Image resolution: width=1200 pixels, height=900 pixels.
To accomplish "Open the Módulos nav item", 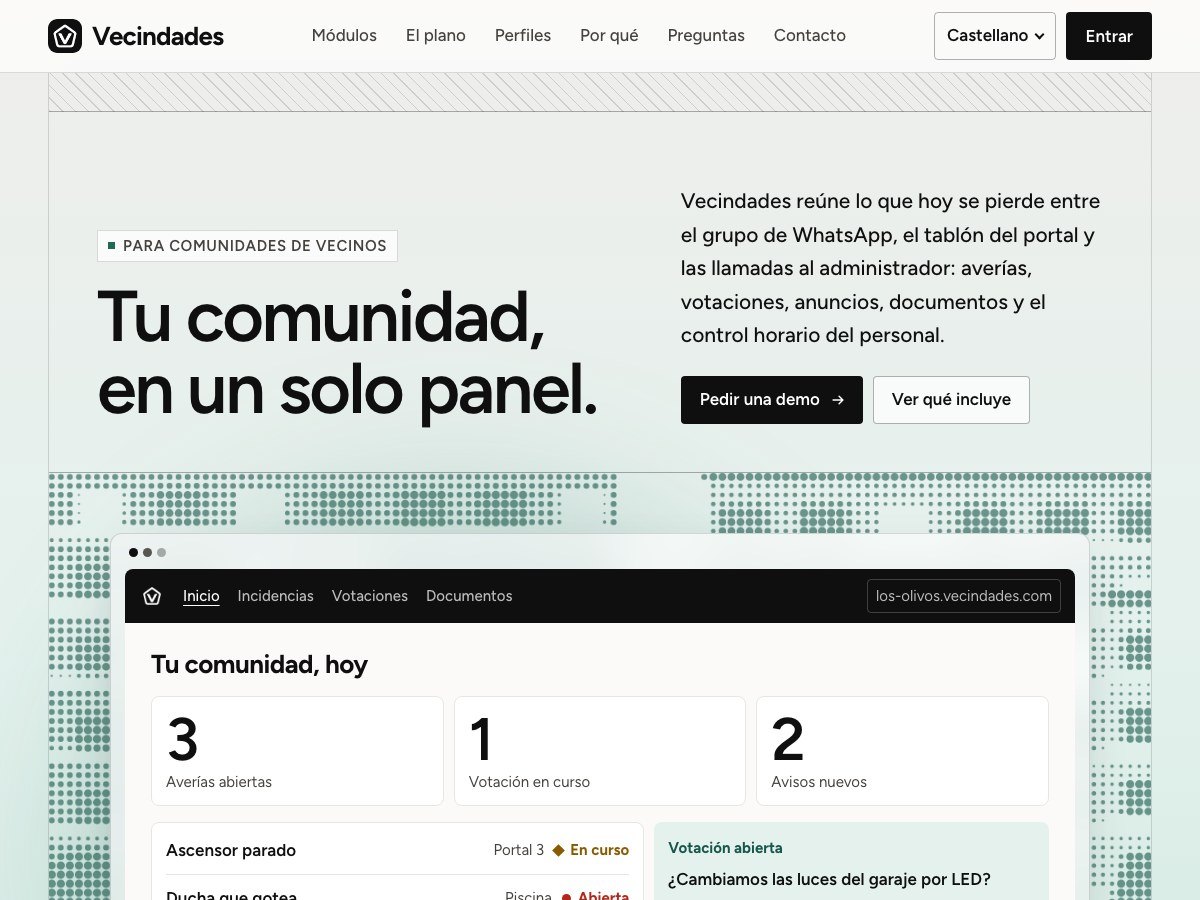I will 344,35.
